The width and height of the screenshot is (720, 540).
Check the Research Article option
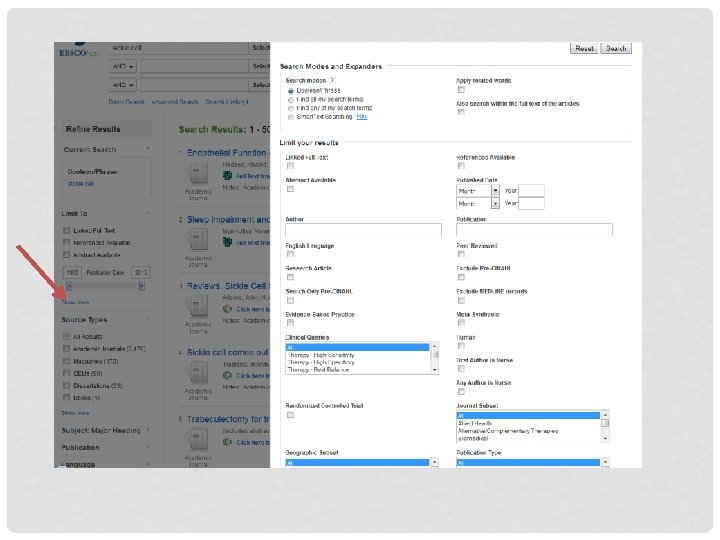290,277
